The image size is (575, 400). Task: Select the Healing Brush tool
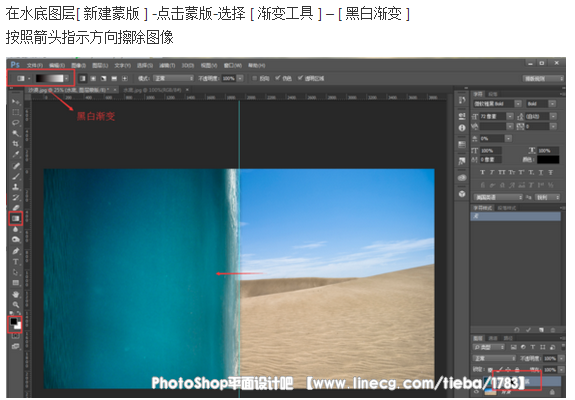15,166
